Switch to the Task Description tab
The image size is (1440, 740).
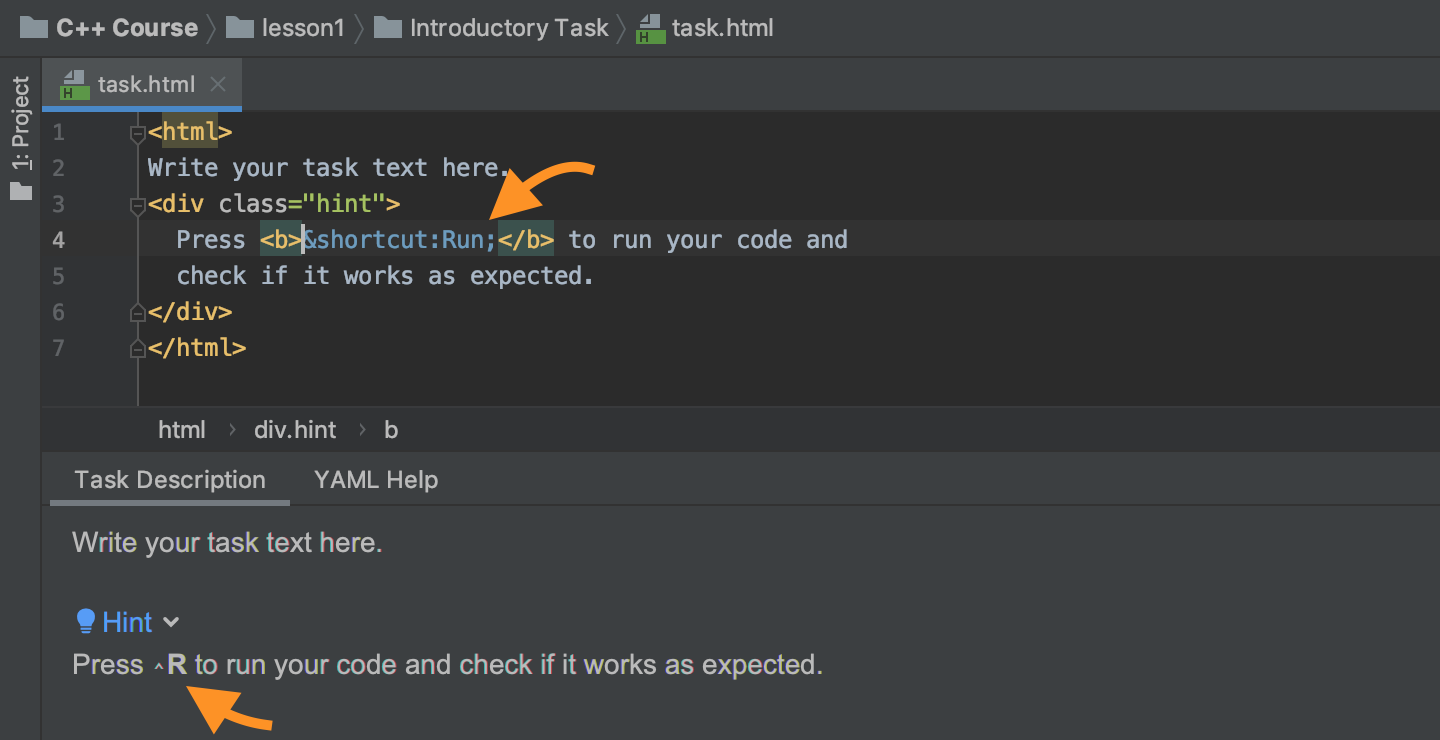[170, 480]
